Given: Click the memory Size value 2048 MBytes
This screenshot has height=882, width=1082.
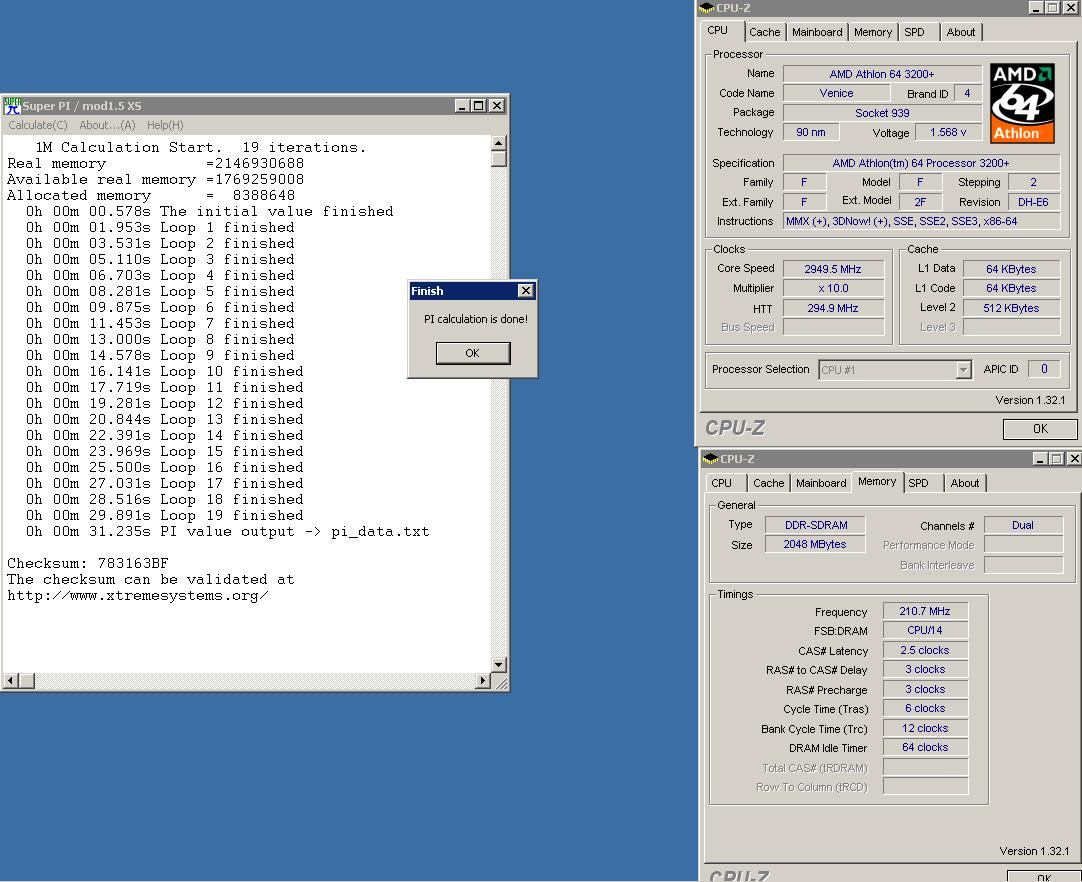Looking at the screenshot, I should (x=815, y=545).
